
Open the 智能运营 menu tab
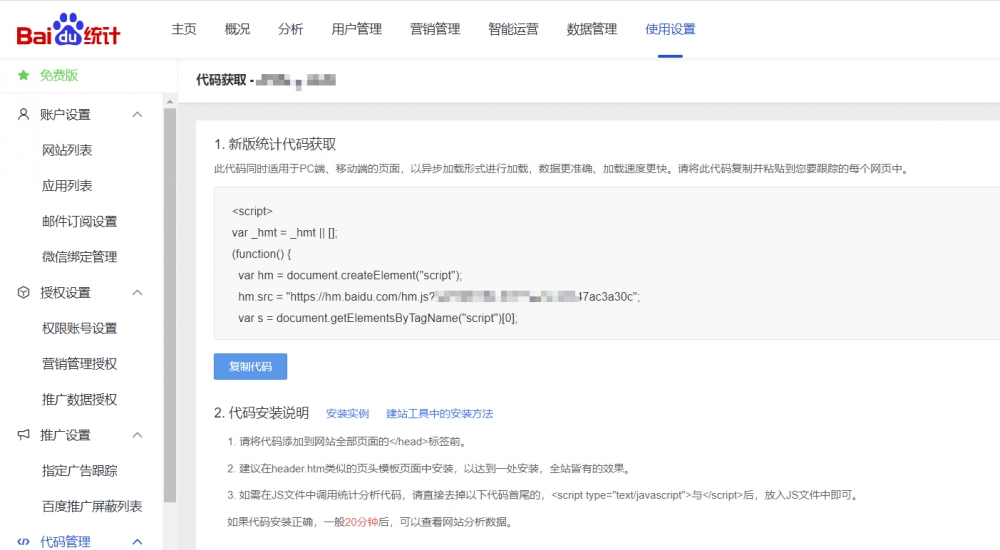tap(513, 29)
